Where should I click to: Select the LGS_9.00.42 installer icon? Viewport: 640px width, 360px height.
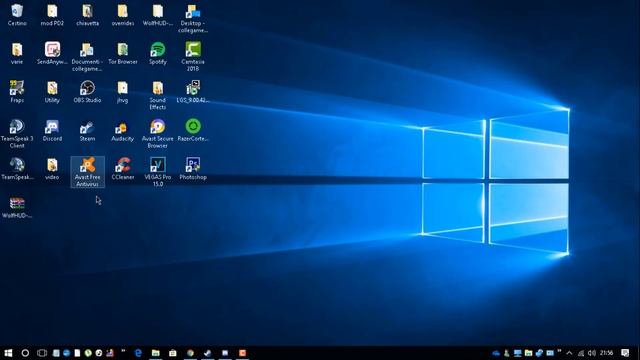pyautogui.click(x=193, y=92)
